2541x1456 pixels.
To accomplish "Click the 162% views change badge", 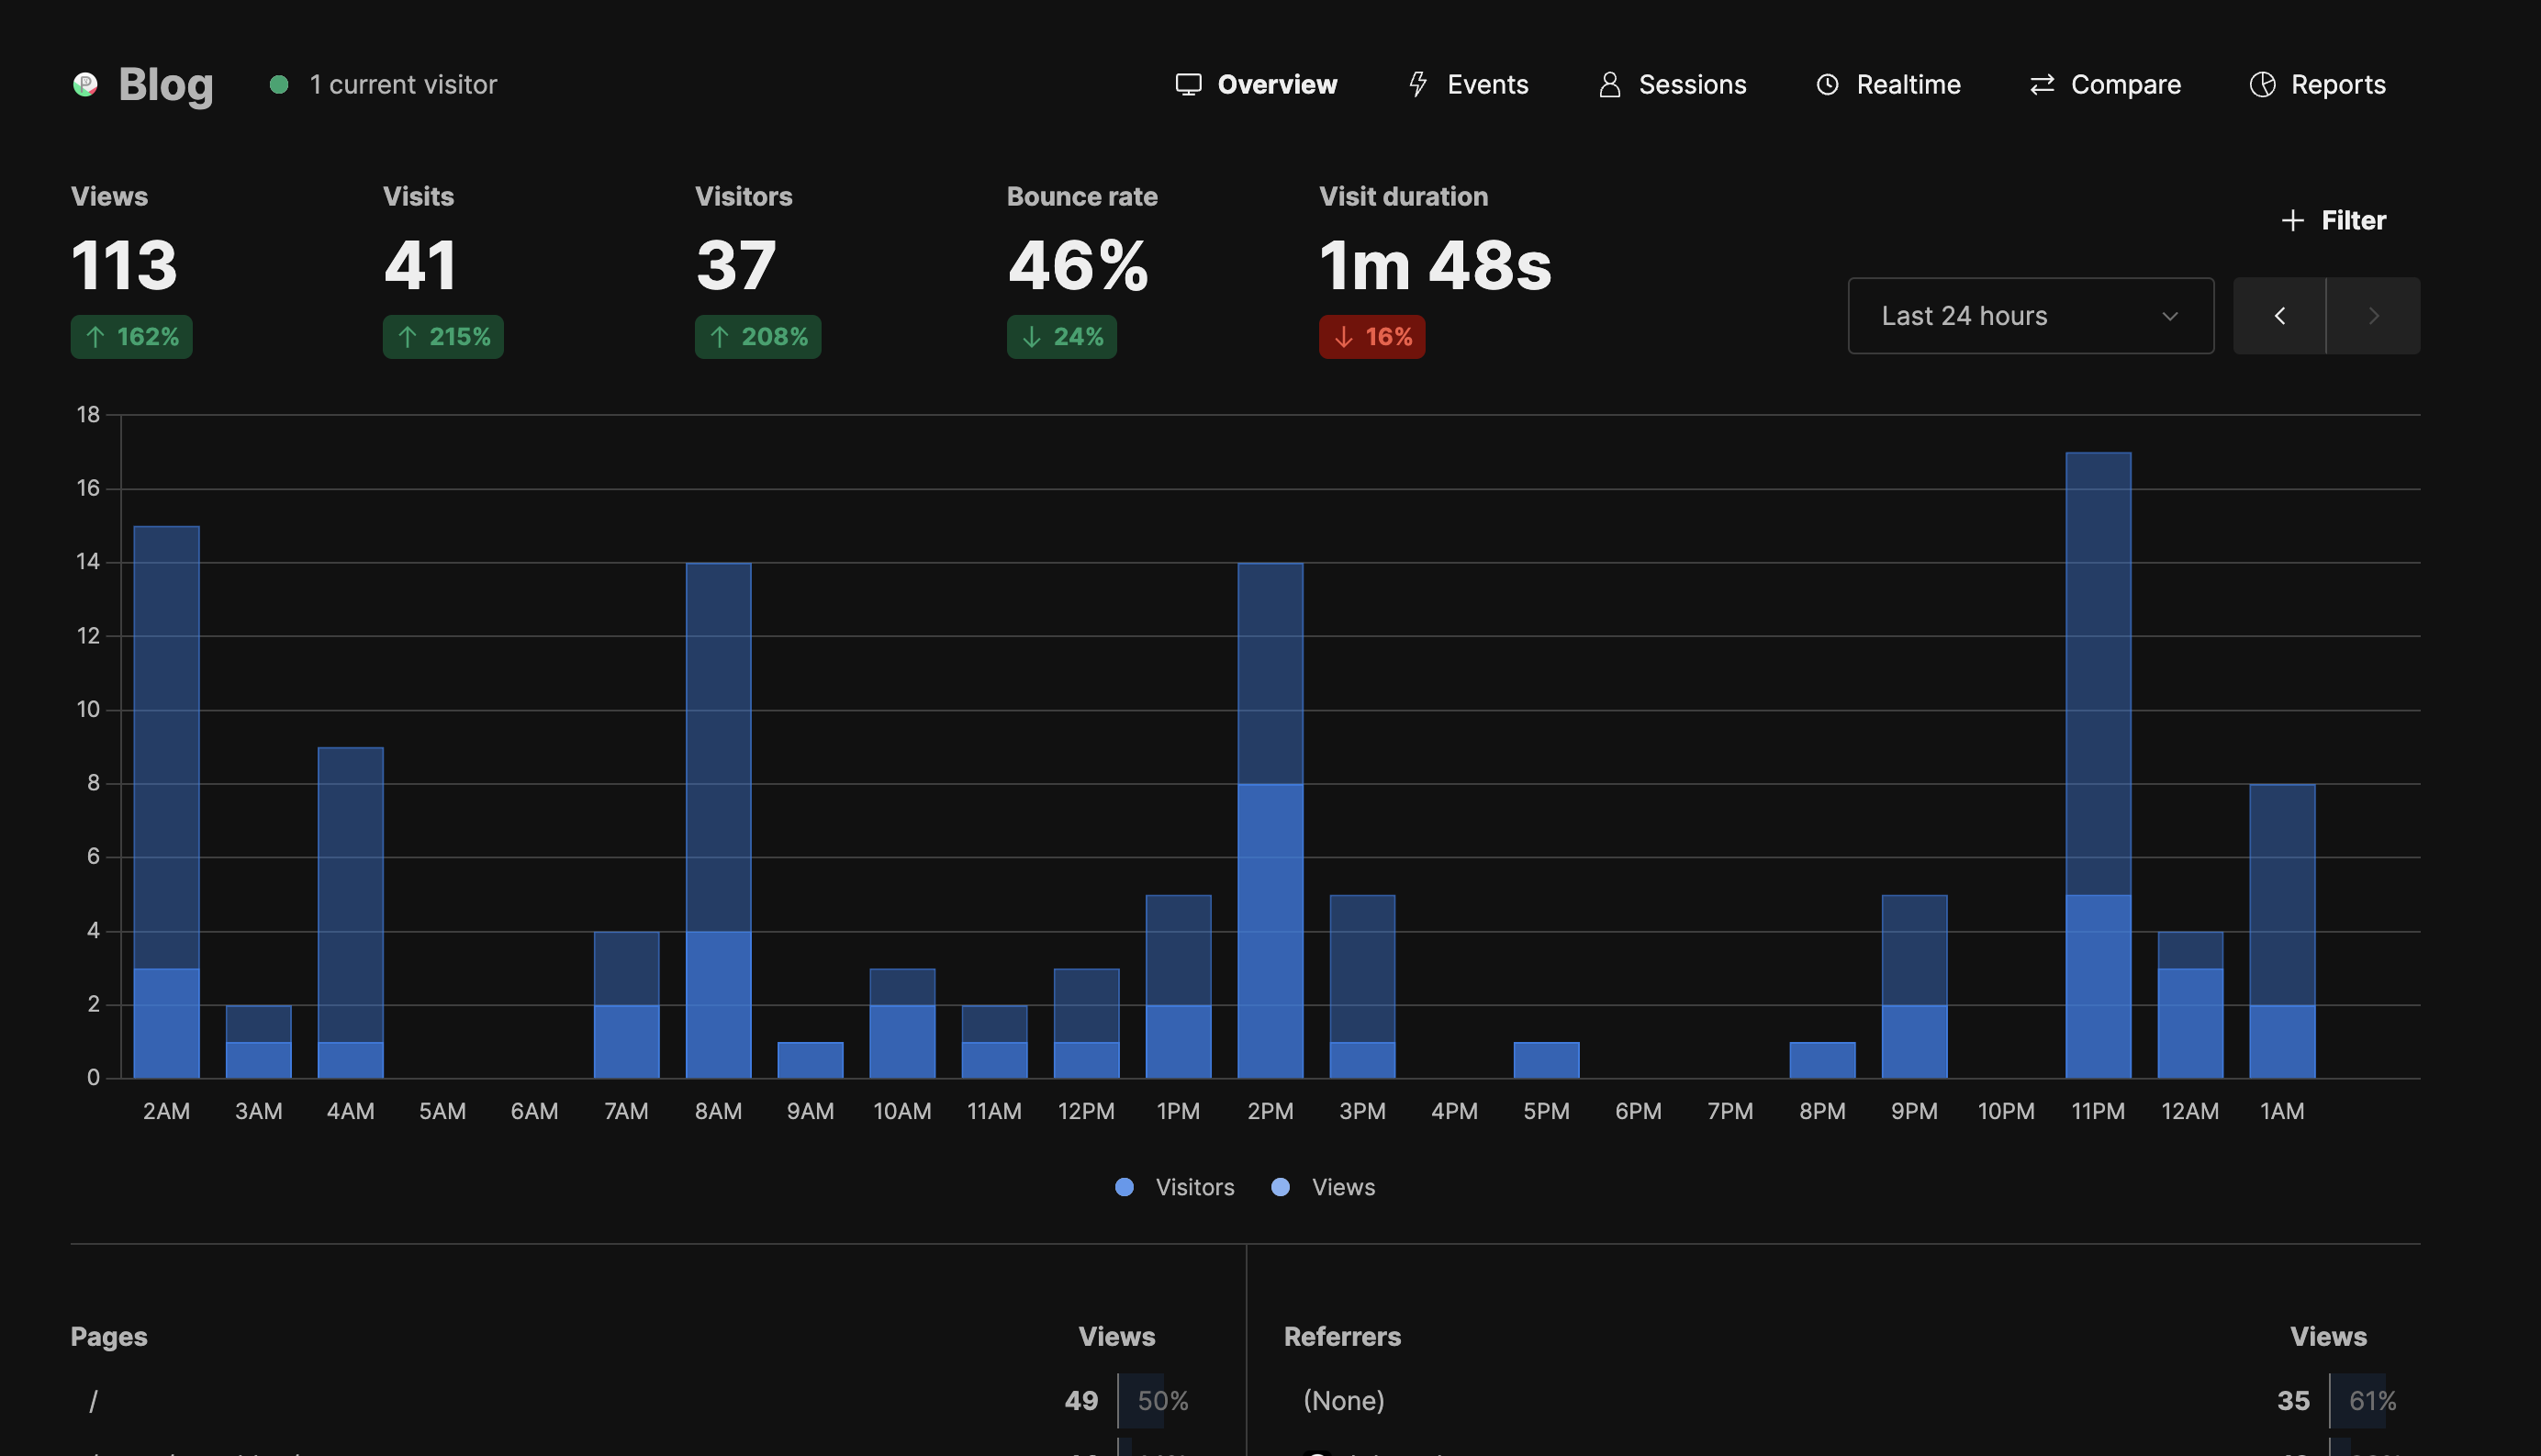I will coord(131,337).
